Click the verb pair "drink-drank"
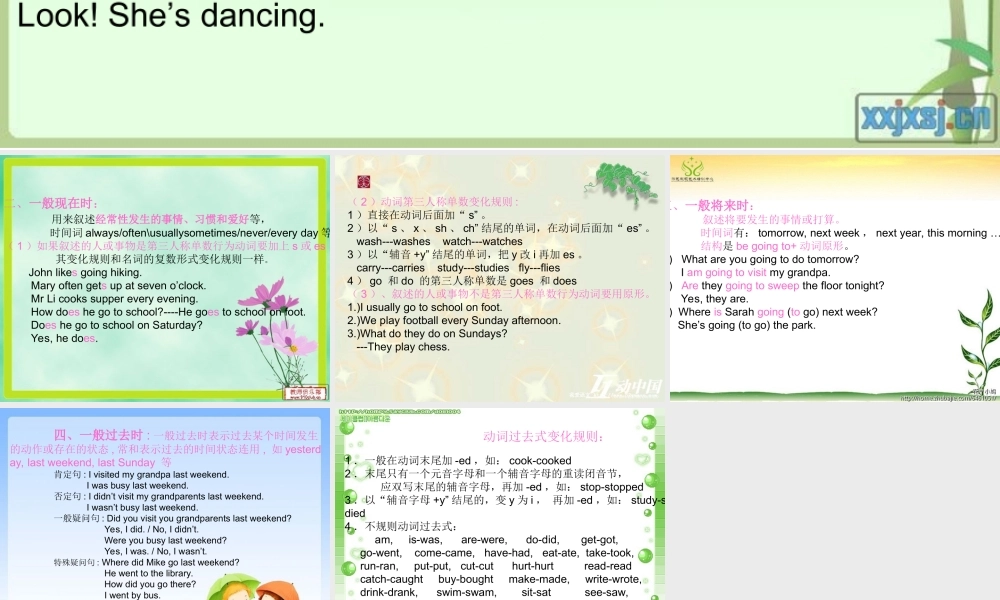1000x600 pixels. point(389,592)
